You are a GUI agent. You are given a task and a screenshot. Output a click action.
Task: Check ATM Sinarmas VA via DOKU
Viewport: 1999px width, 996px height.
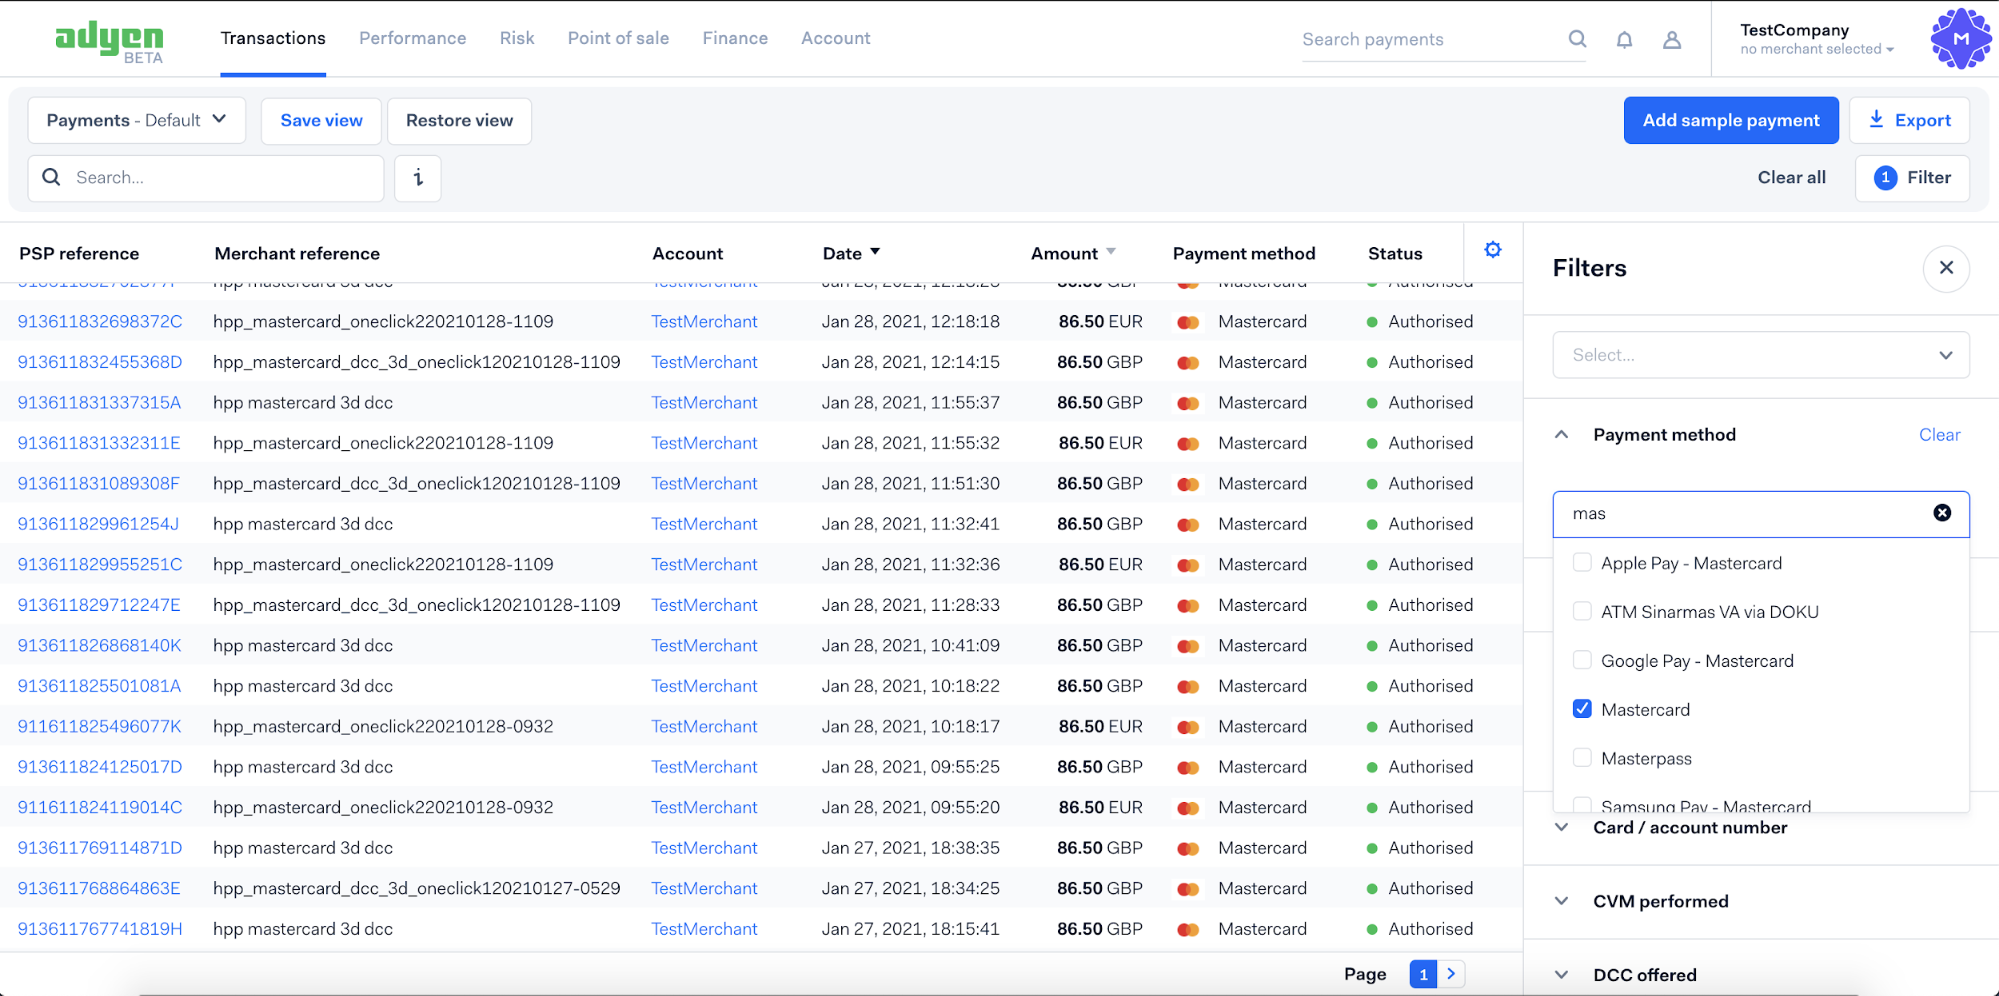point(1582,611)
